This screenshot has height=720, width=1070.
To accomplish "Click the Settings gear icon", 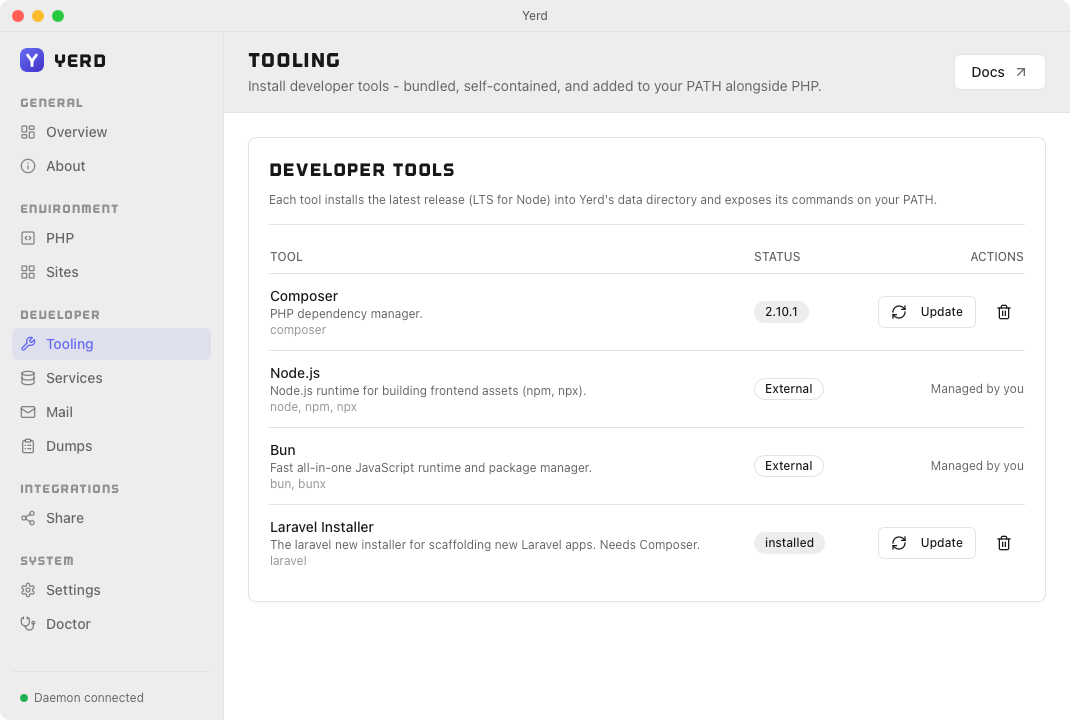I will pos(28,590).
